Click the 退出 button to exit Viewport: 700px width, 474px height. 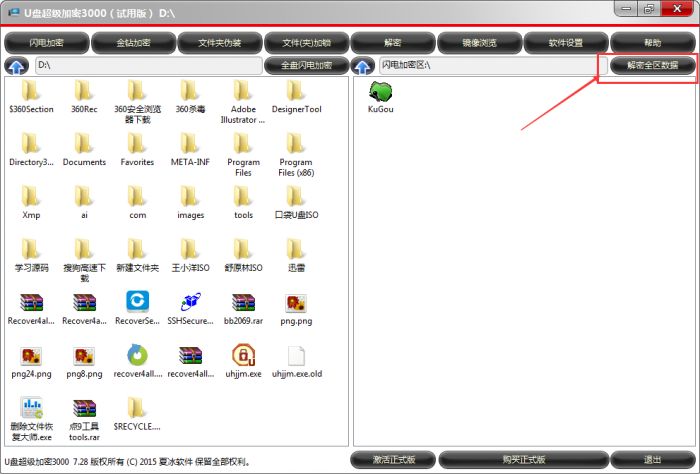652,460
